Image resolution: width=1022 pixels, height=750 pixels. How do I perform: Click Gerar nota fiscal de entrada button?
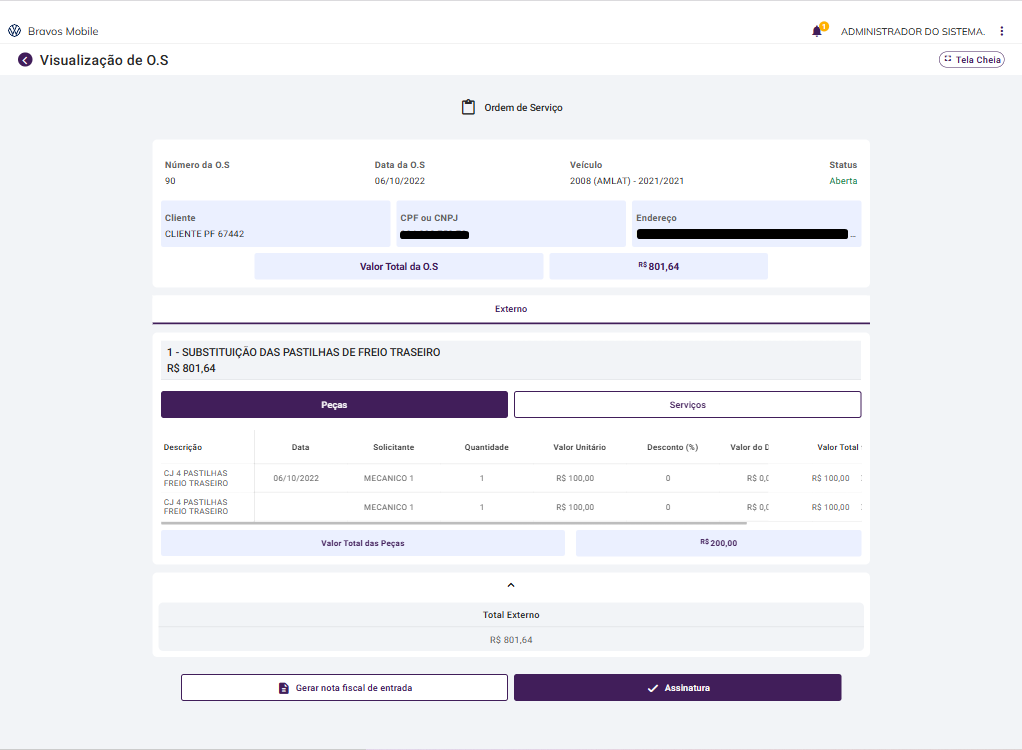coord(344,688)
